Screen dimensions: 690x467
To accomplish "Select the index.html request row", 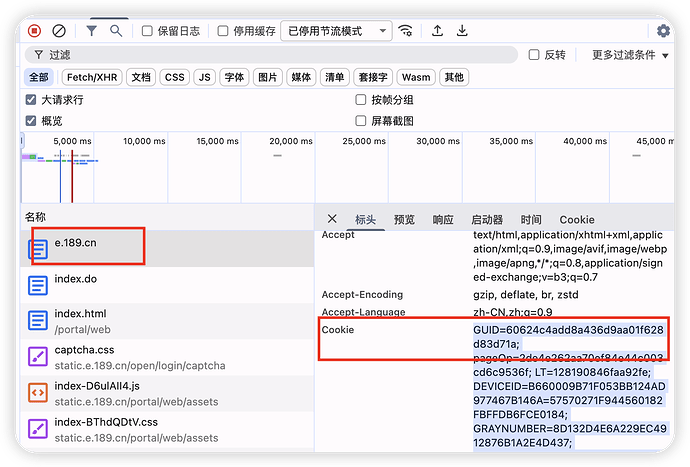I will pyautogui.click(x=167, y=321).
